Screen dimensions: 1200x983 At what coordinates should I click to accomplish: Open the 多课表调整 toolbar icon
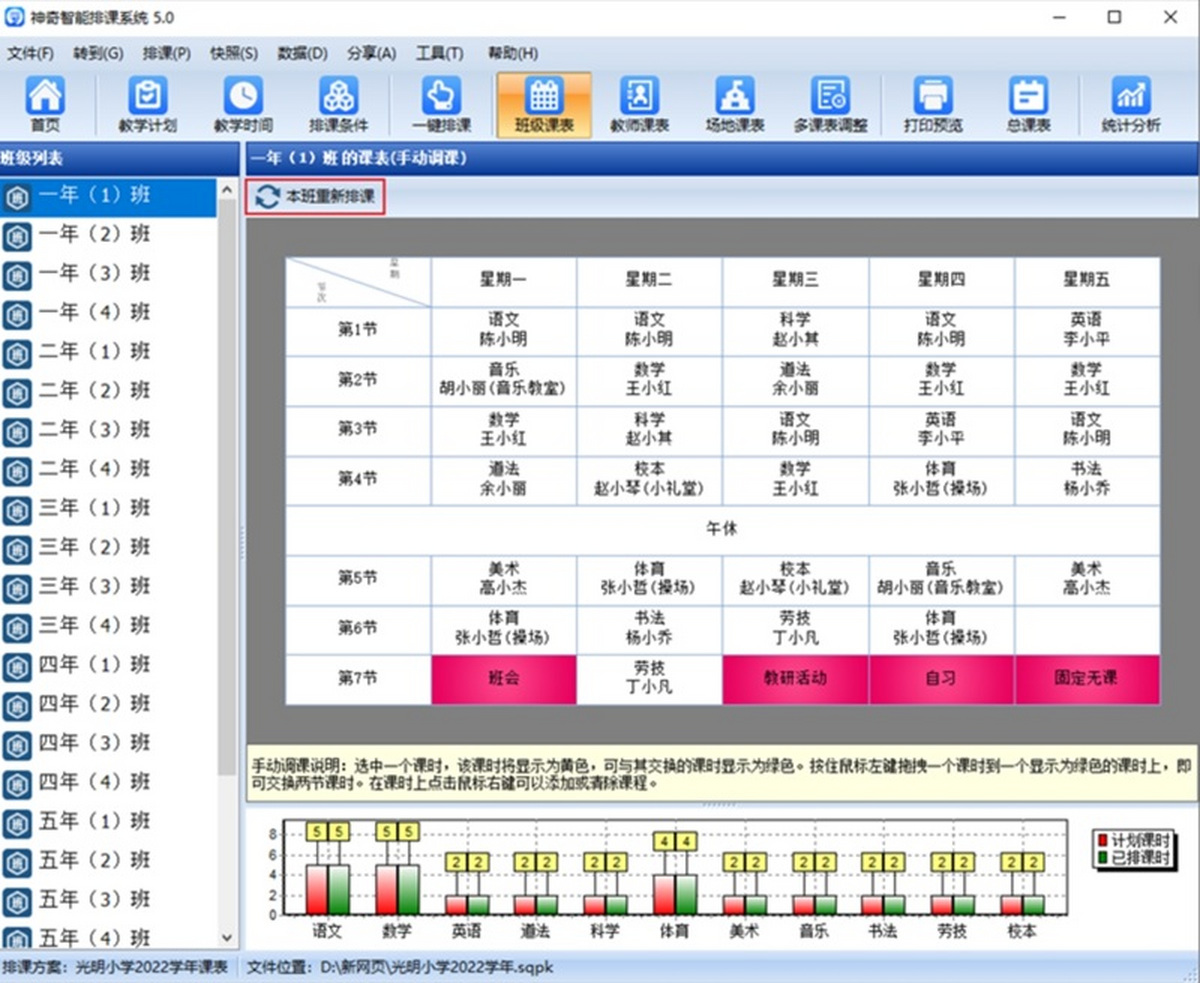[831, 105]
